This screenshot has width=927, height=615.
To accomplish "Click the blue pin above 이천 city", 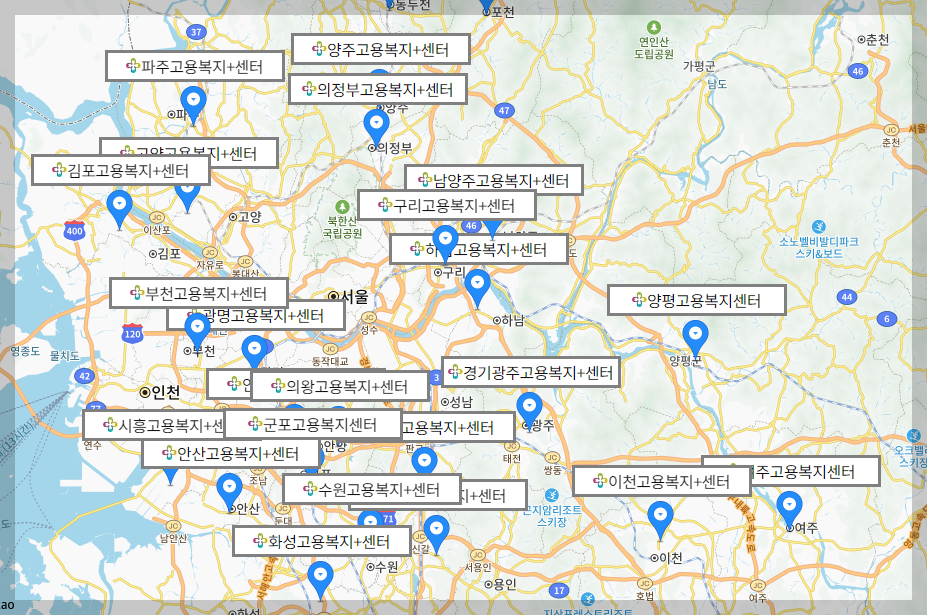I will coord(660,519).
